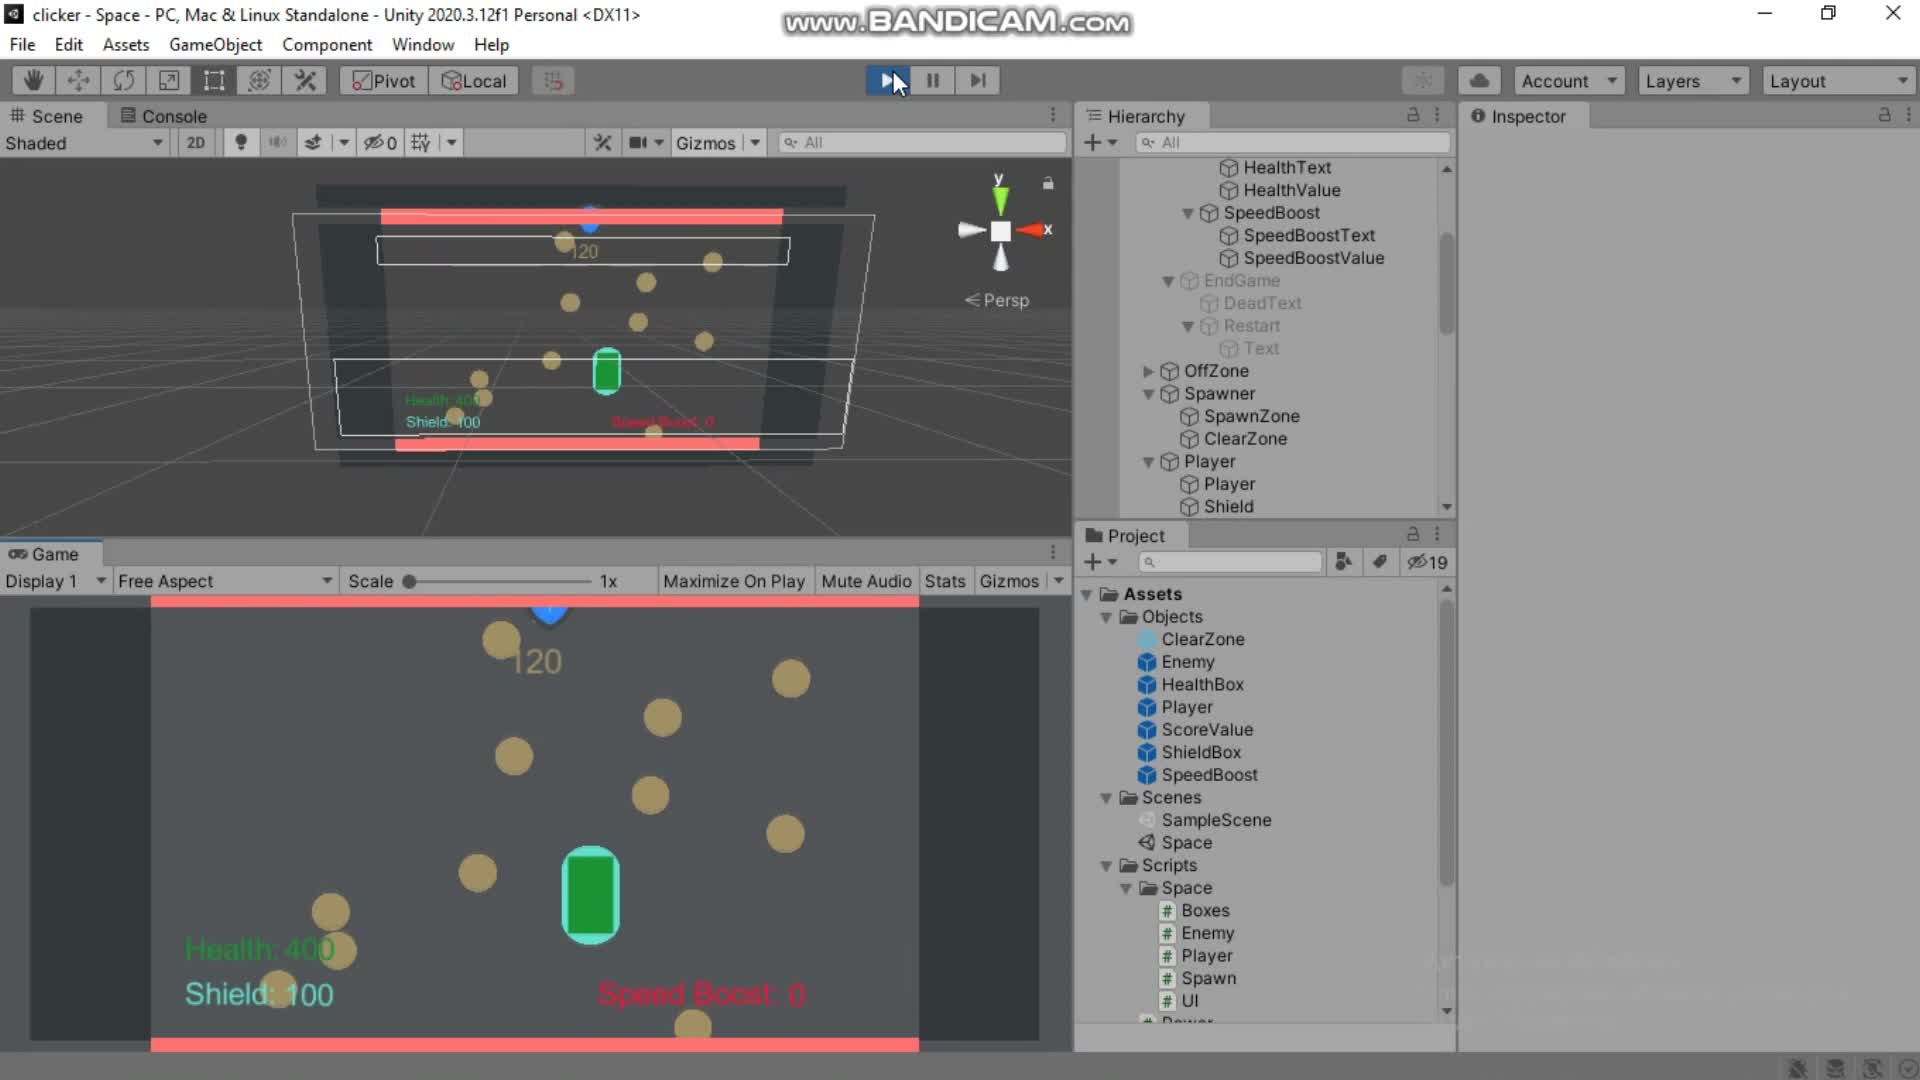Select the Rect Transform tool
Viewport: 1920px width, 1080px height.
[x=214, y=81]
